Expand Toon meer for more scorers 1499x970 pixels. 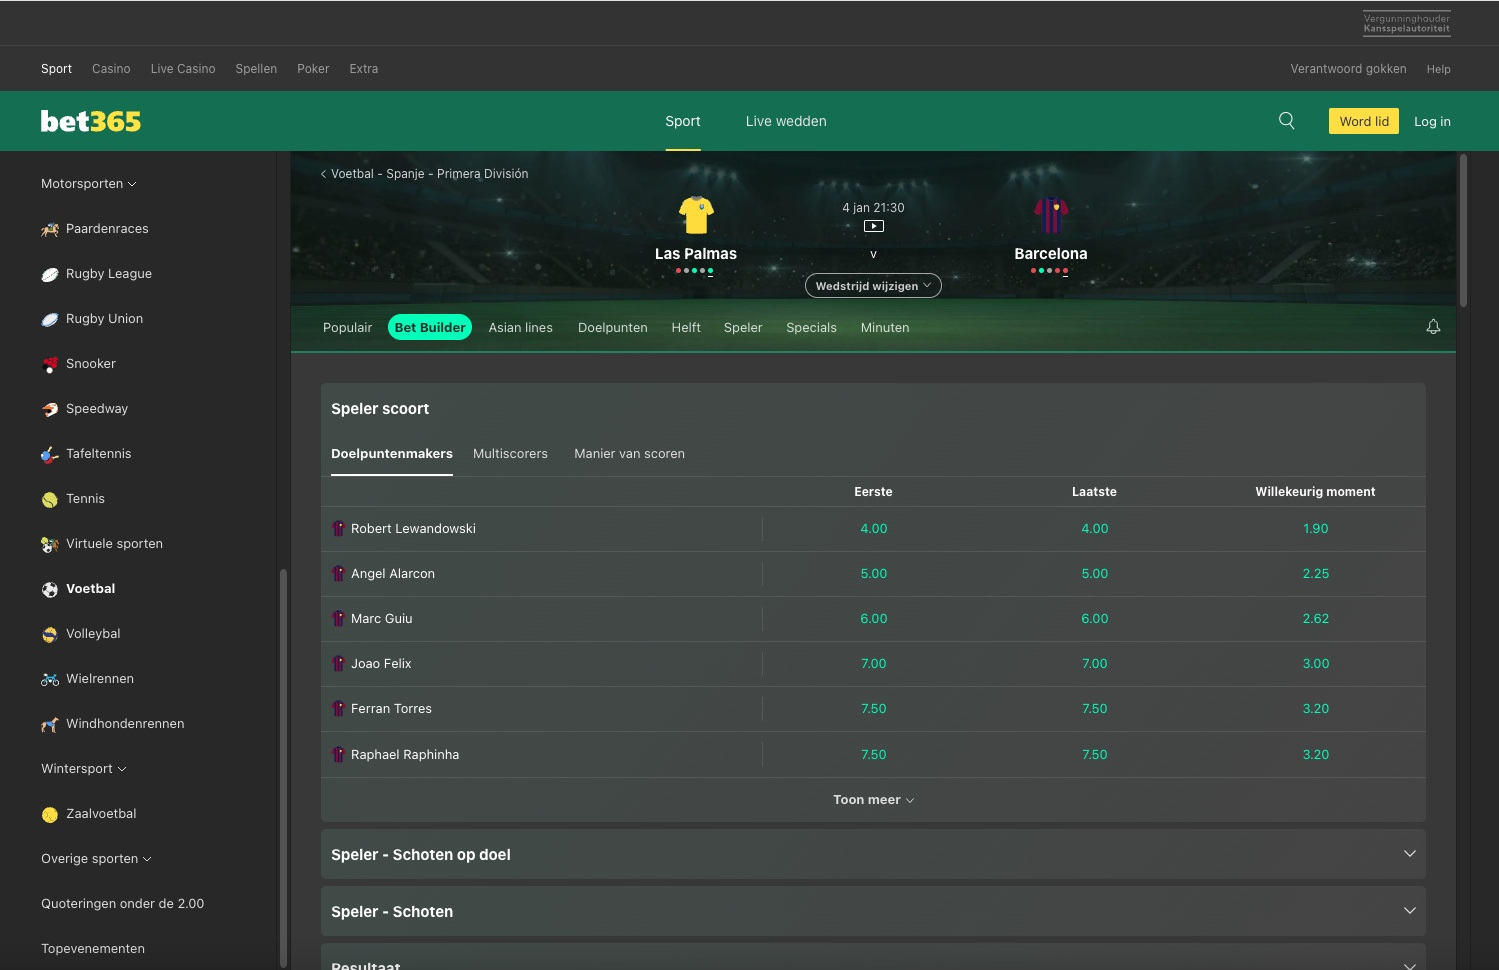(x=873, y=799)
